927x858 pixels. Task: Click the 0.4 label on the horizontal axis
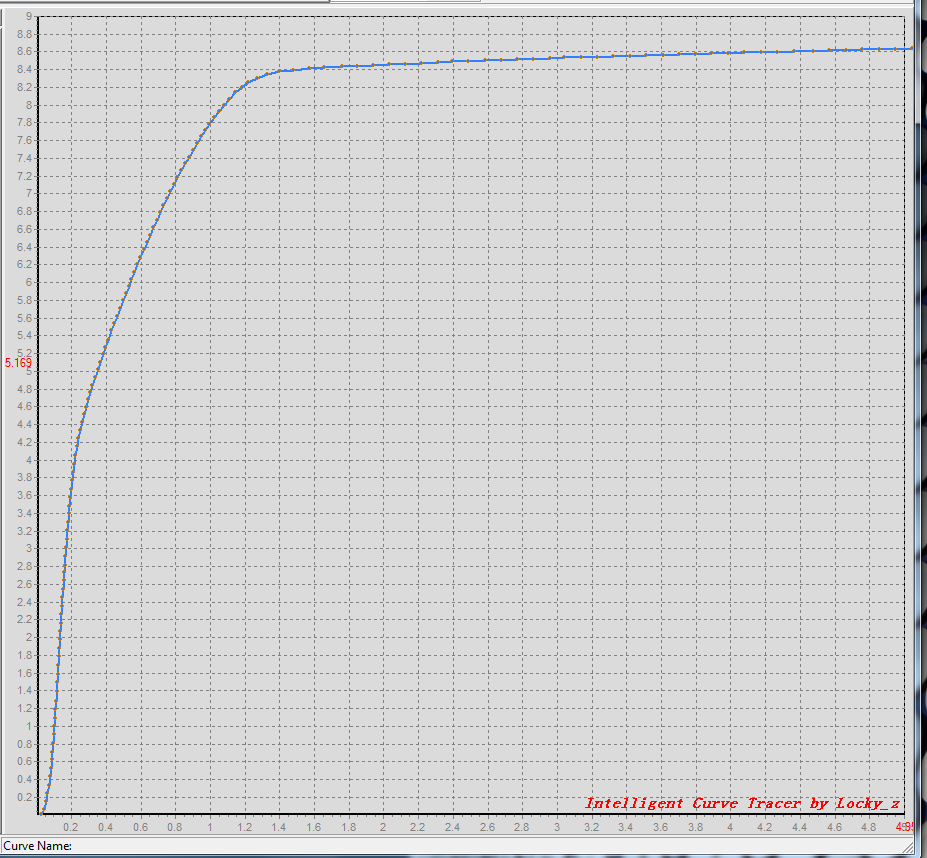(105, 827)
